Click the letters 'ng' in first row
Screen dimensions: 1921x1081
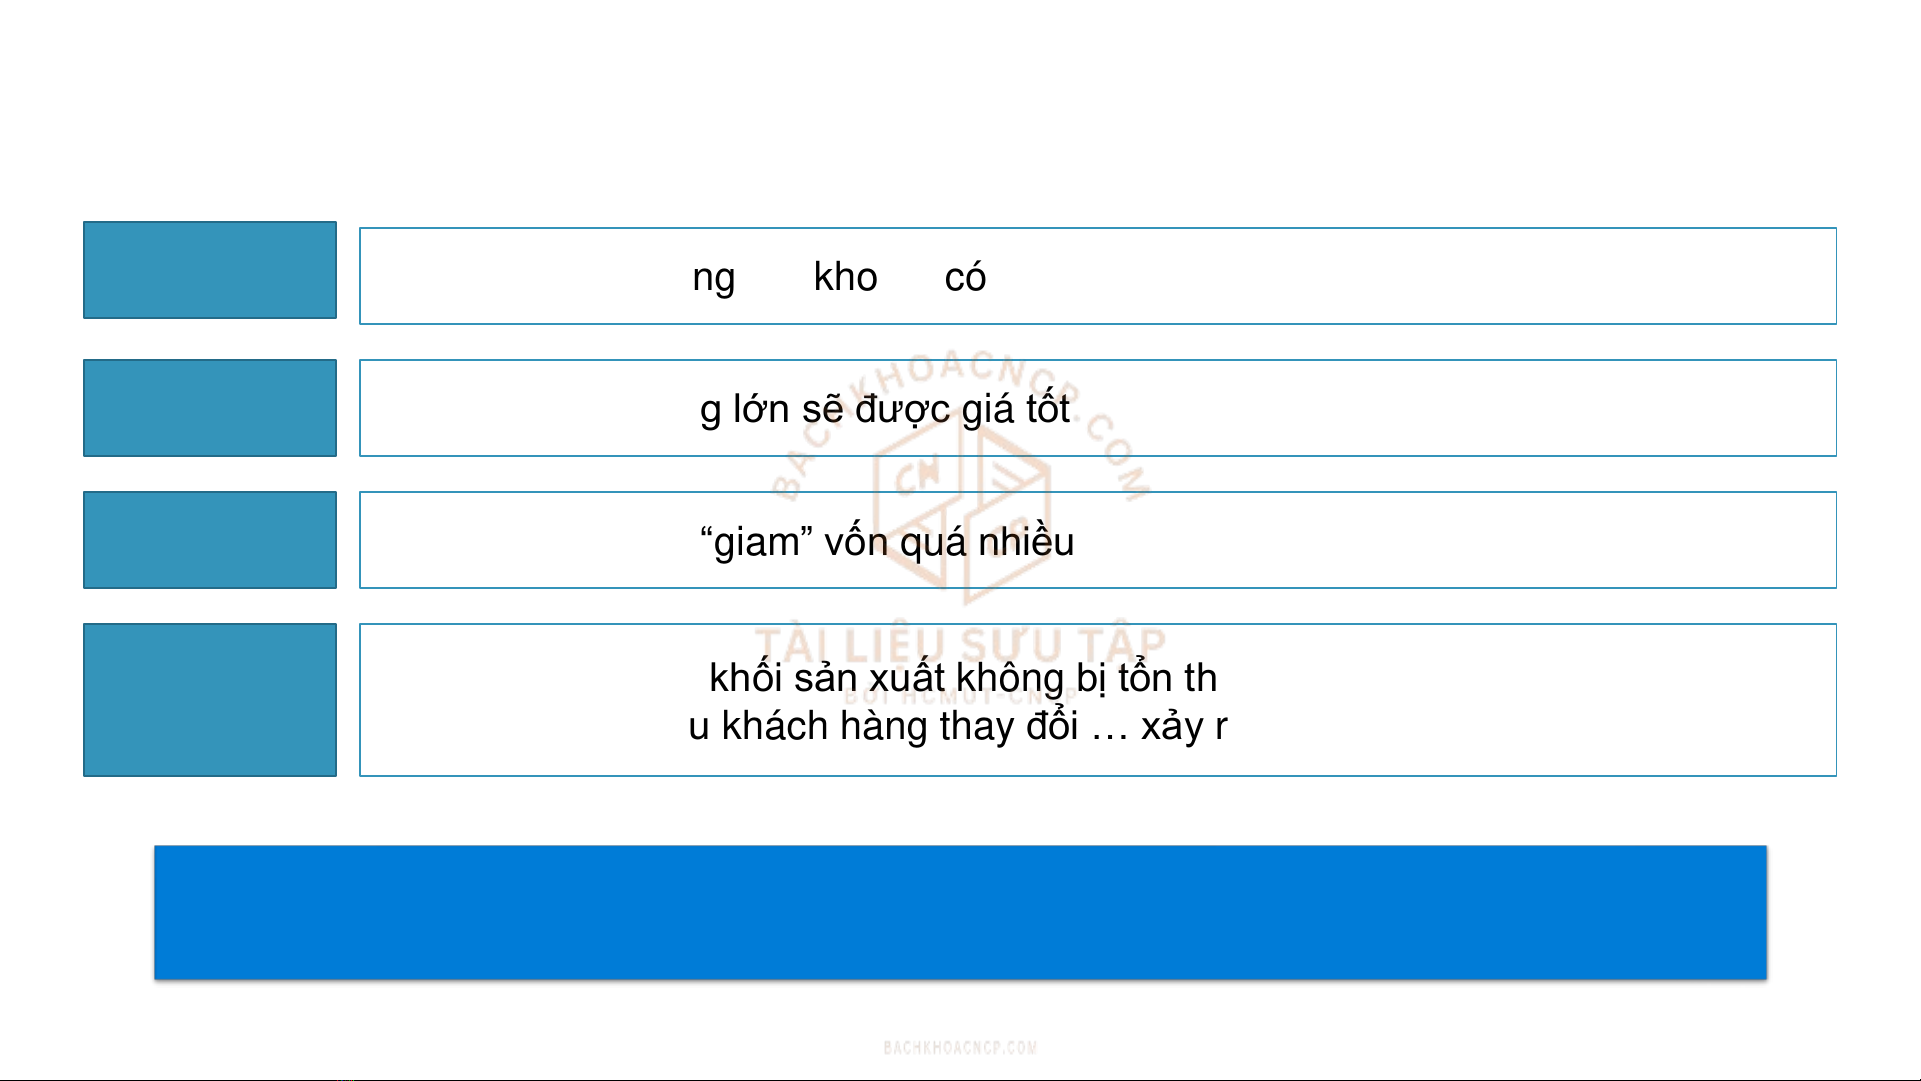click(x=713, y=277)
